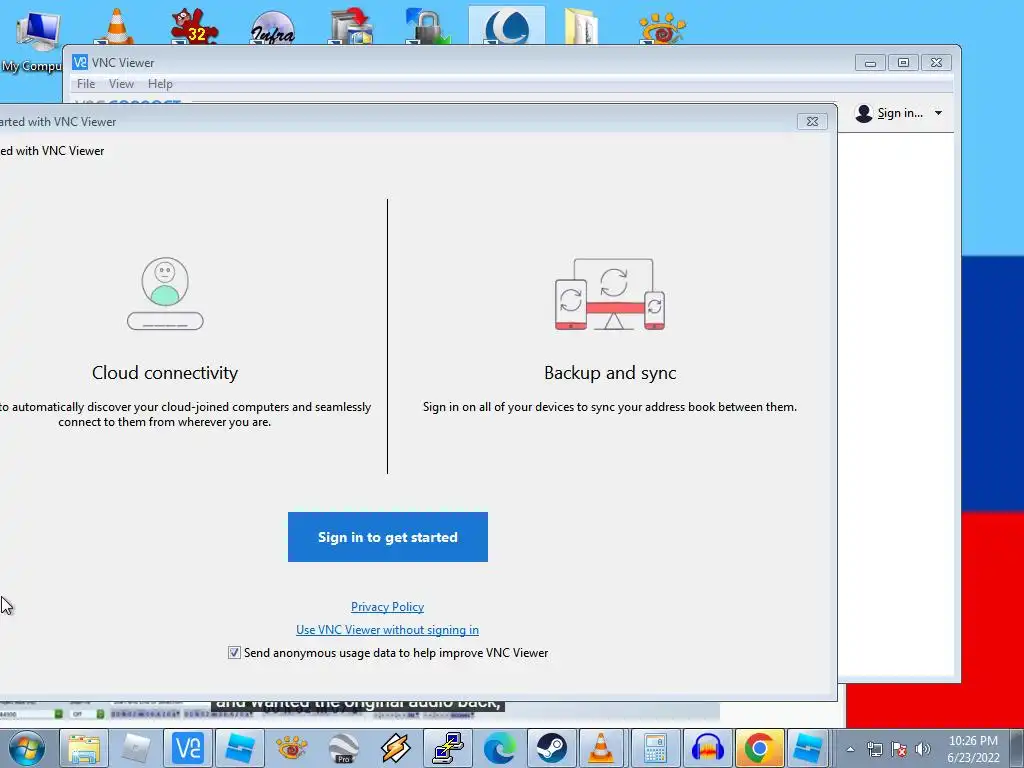Click the Cloud connectivity user illustration

click(165, 293)
